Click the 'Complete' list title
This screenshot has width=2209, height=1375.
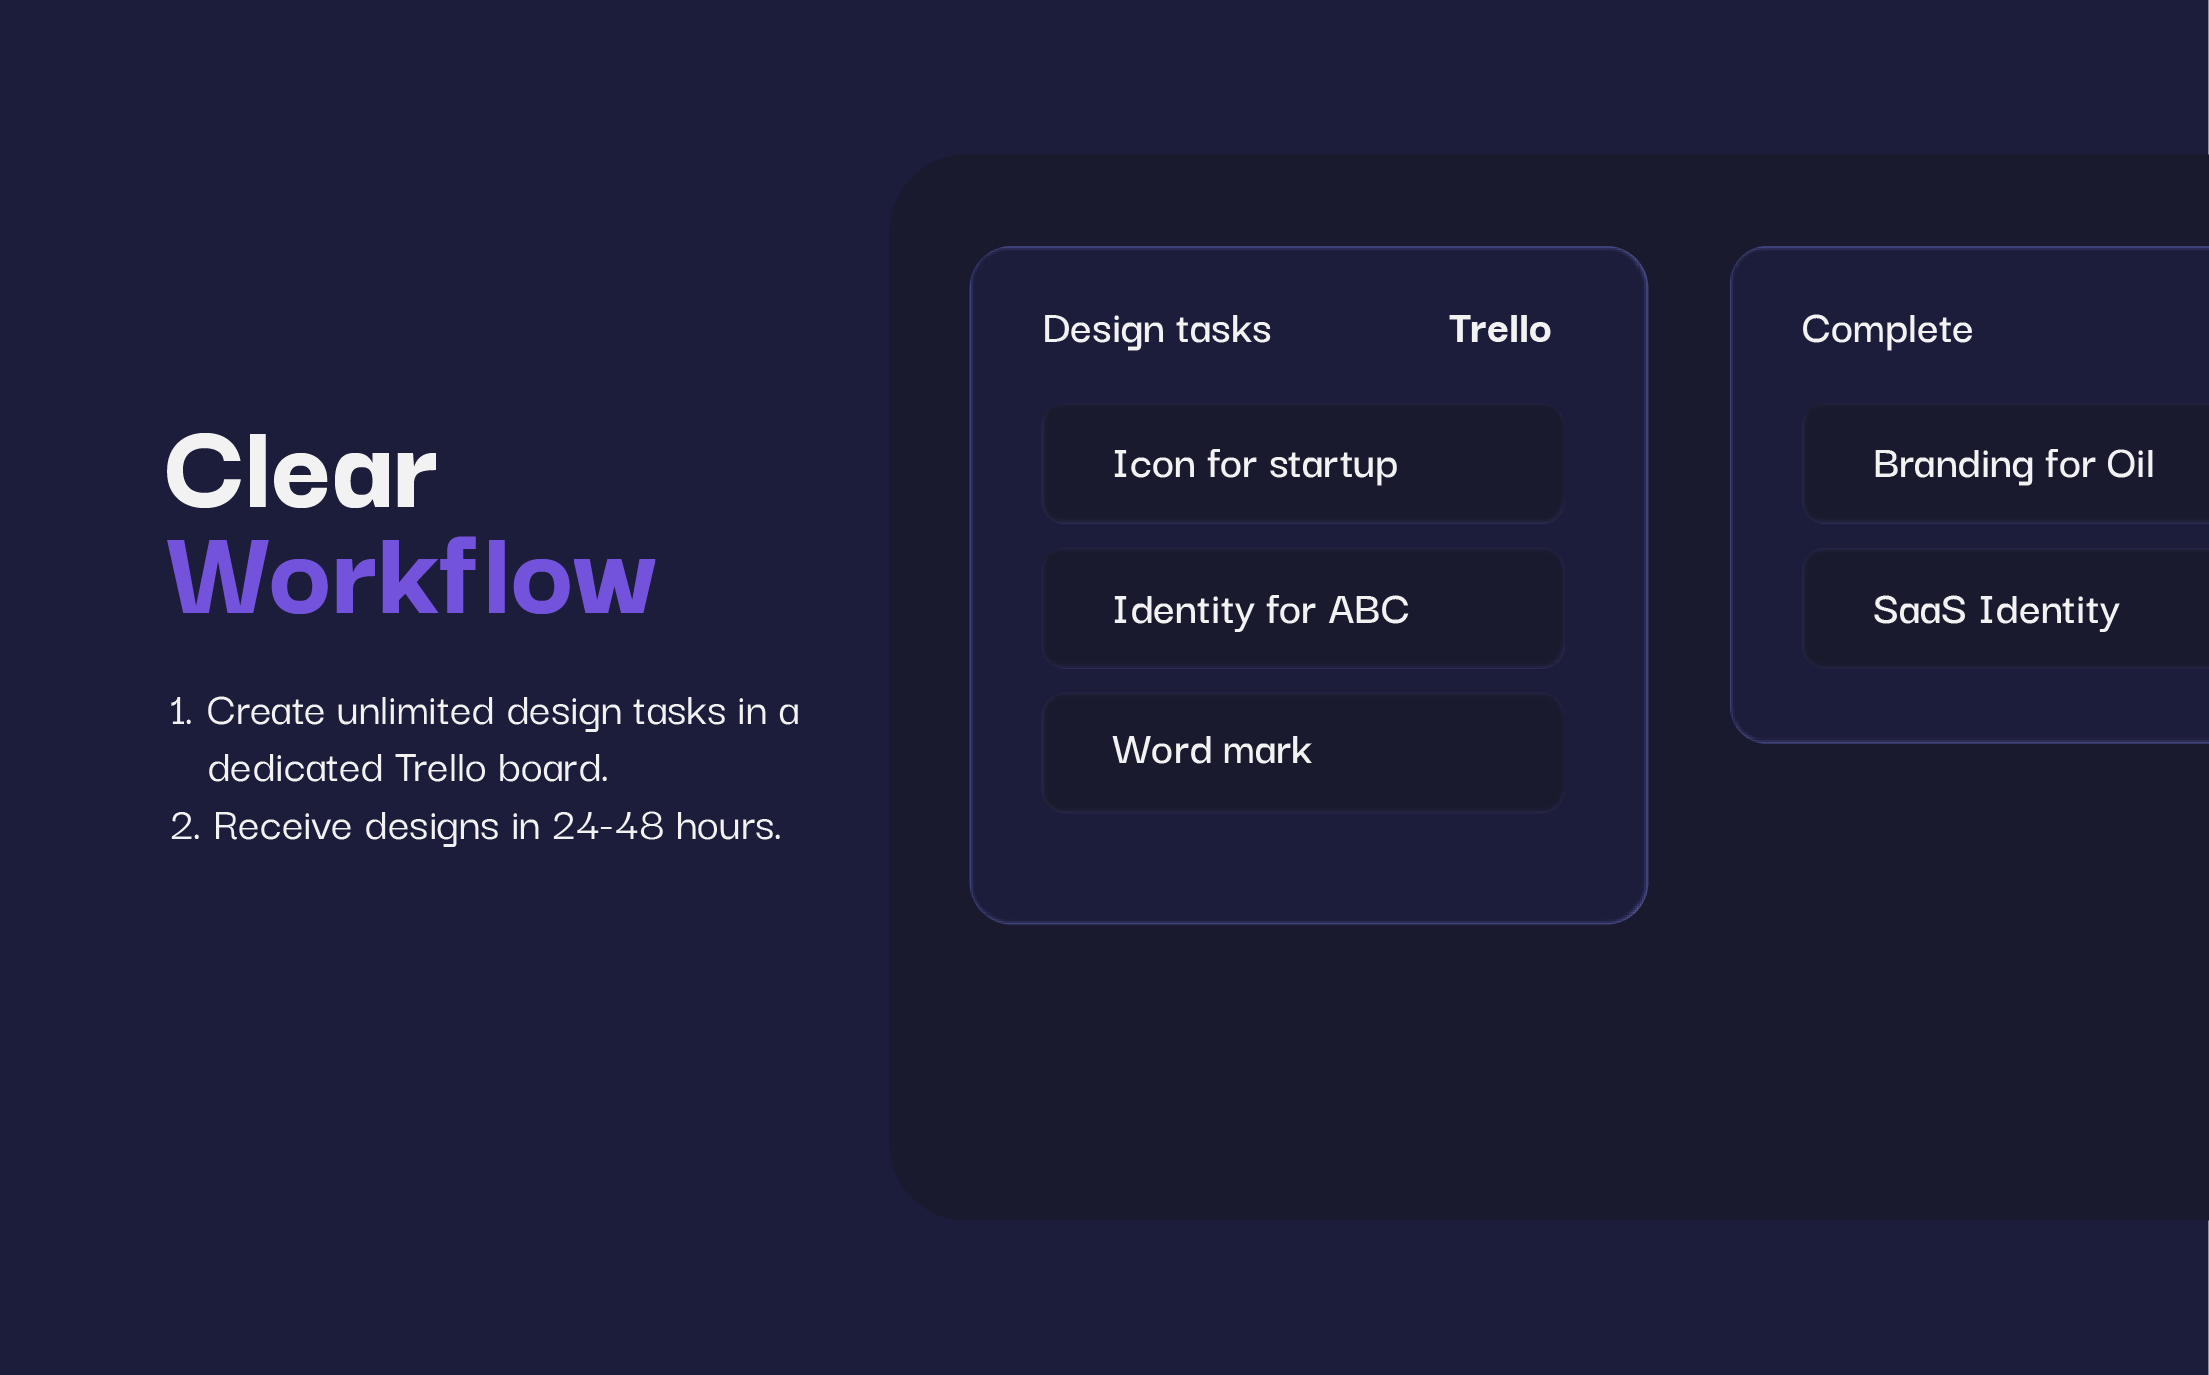[1886, 329]
